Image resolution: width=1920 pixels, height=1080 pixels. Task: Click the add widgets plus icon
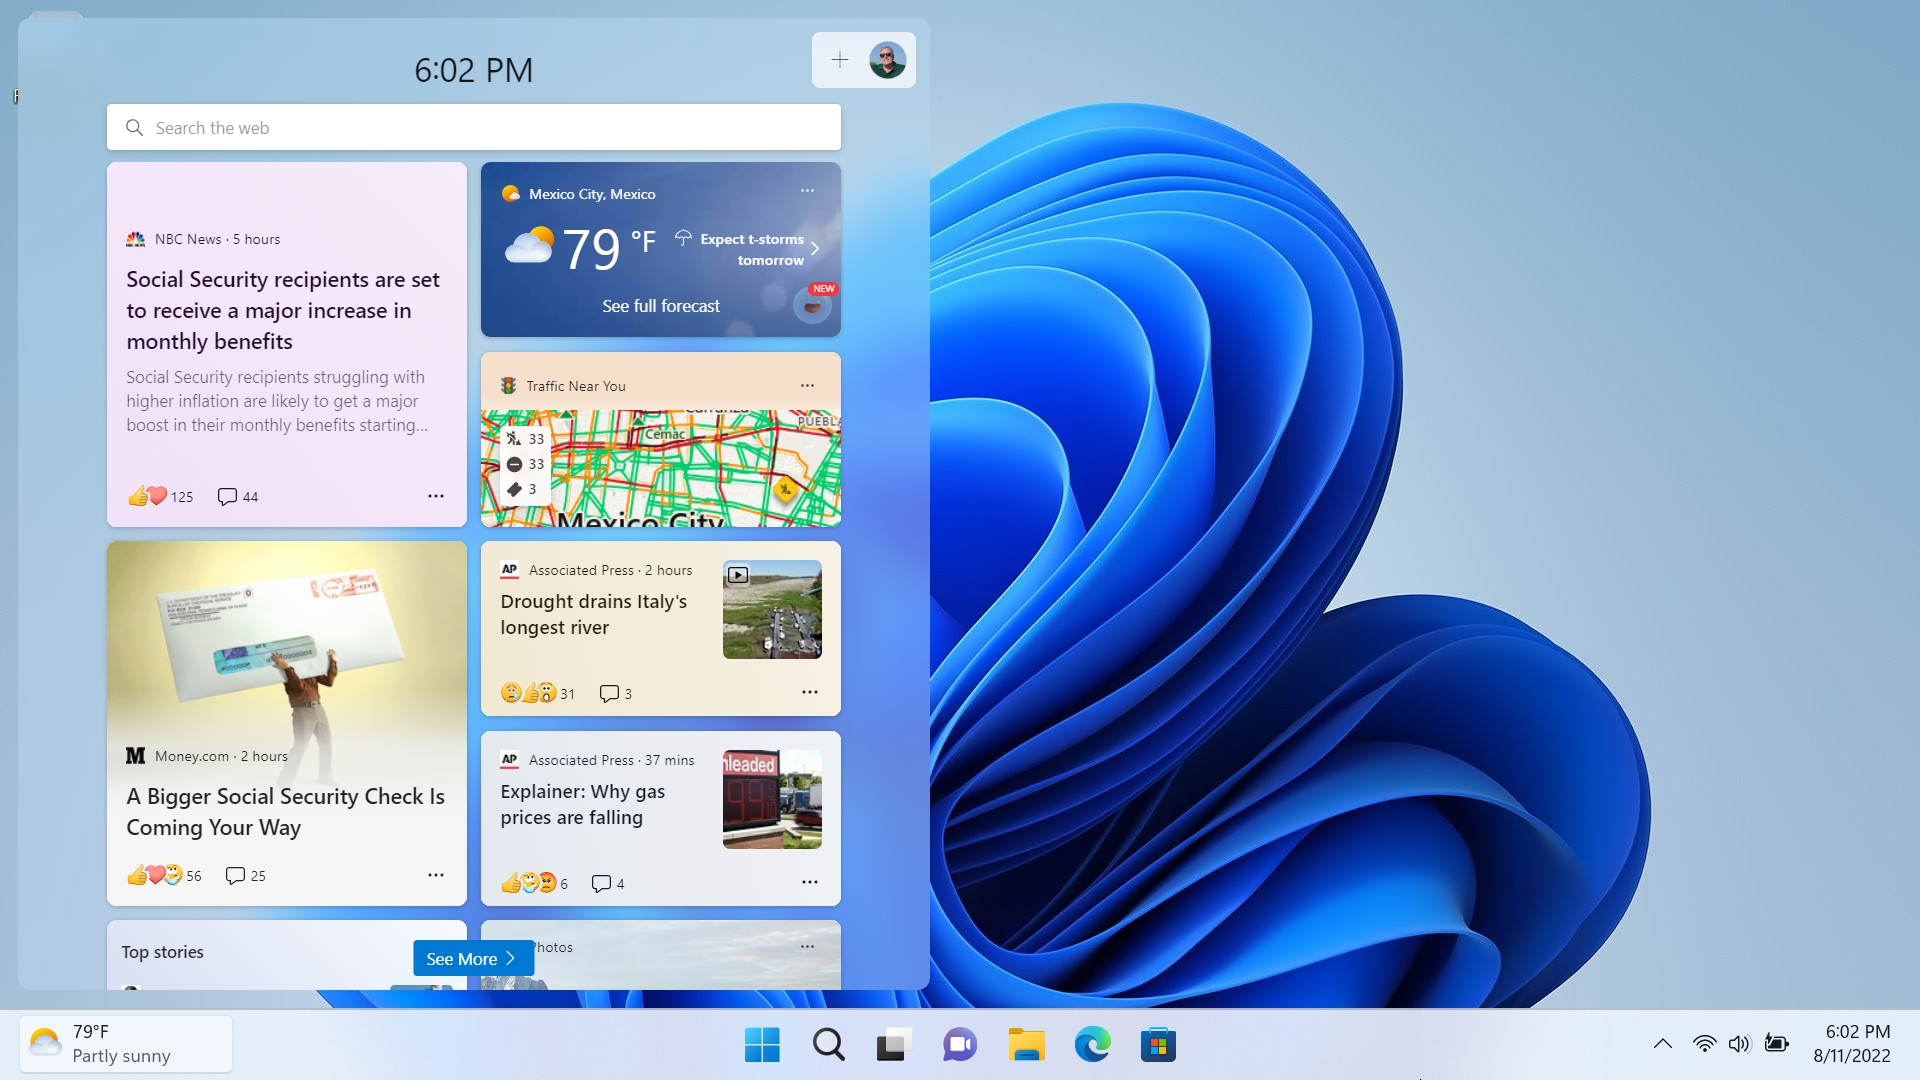click(840, 60)
